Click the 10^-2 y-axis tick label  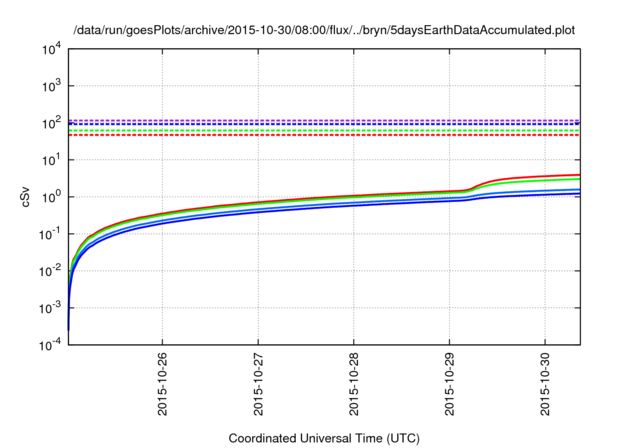[x=50, y=271]
